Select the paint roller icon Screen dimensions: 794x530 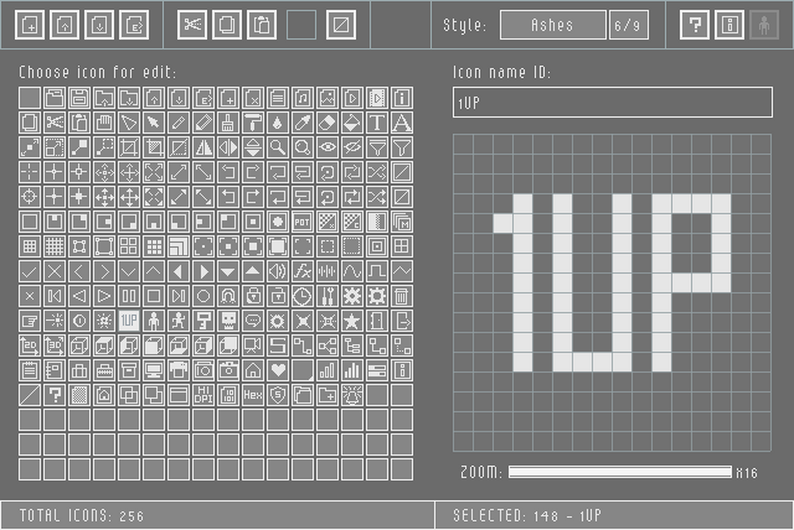253,123
